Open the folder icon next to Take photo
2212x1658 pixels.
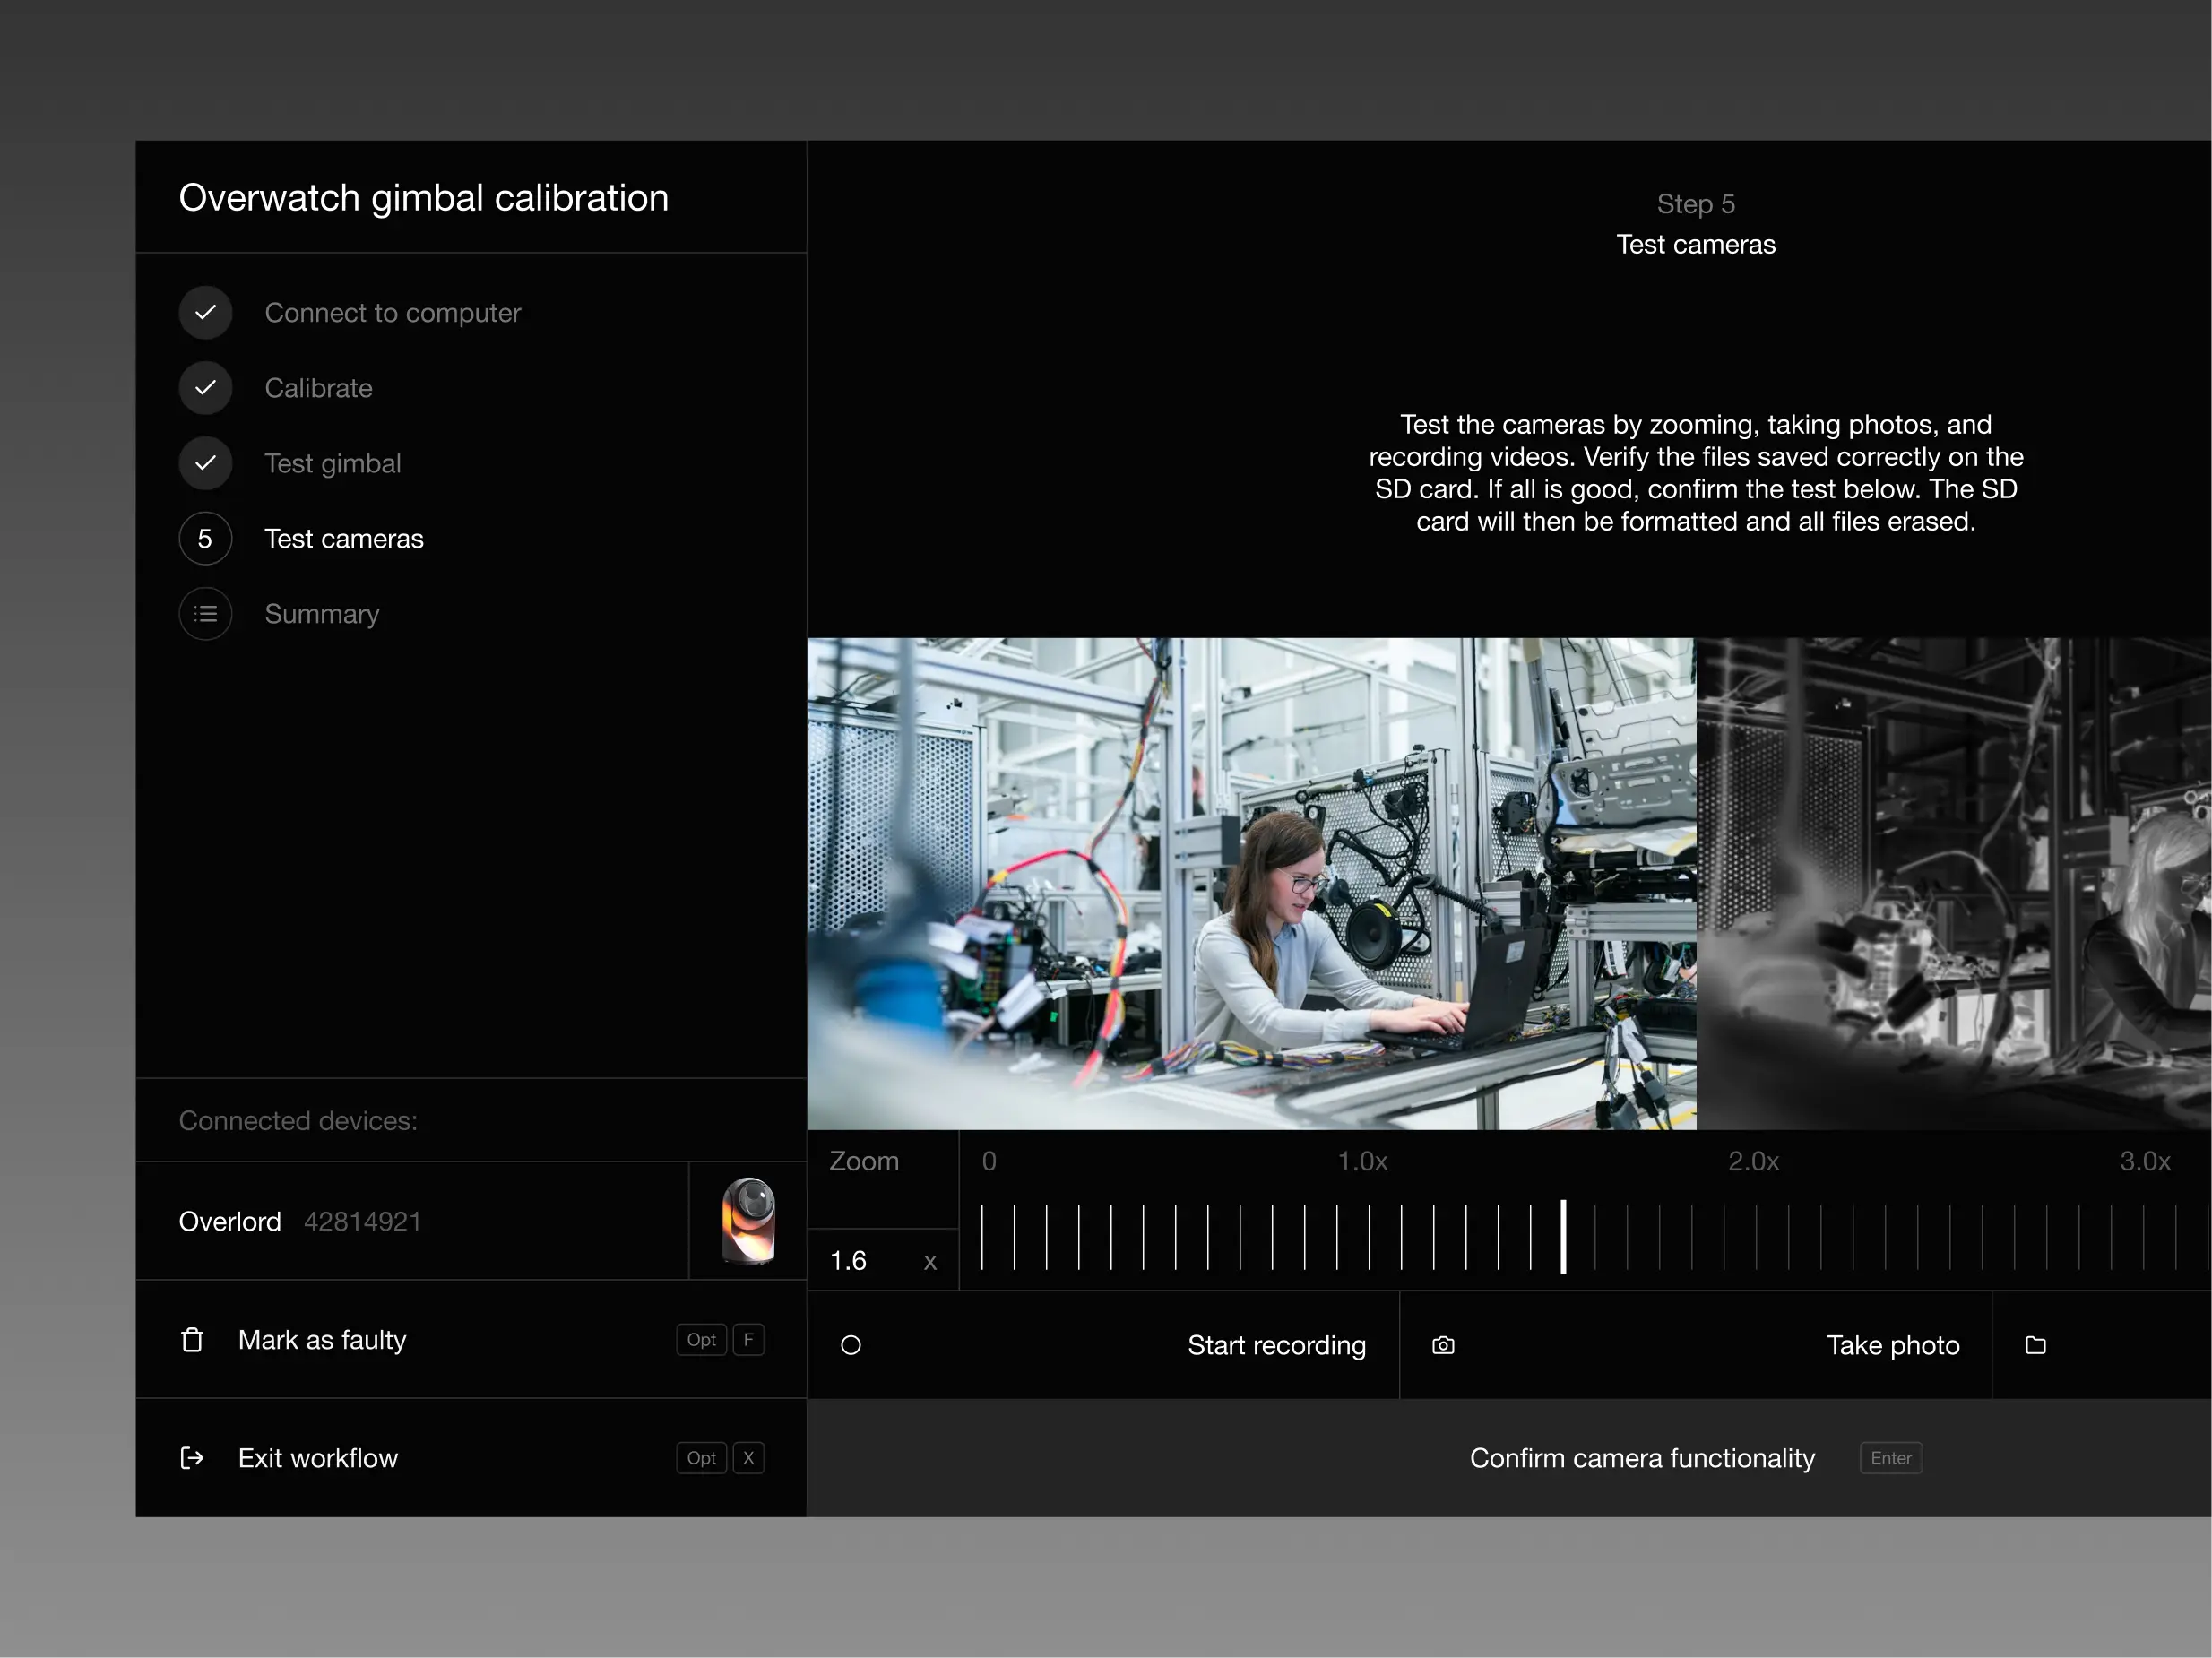(x=2035, y=1345)
